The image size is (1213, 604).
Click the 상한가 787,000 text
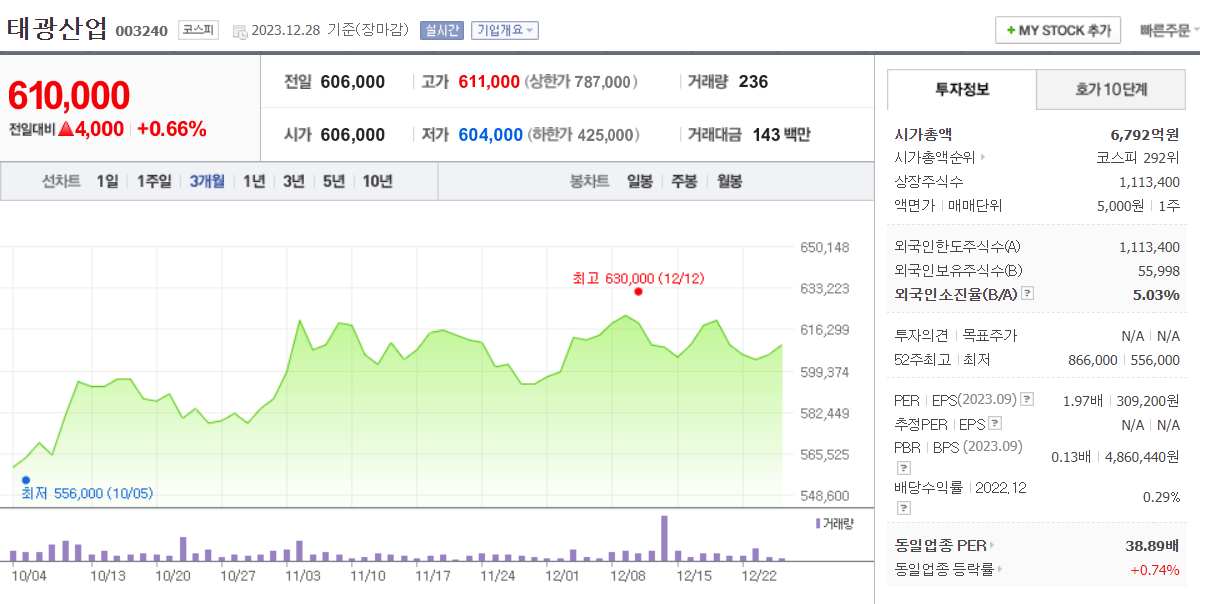(581, 82)
